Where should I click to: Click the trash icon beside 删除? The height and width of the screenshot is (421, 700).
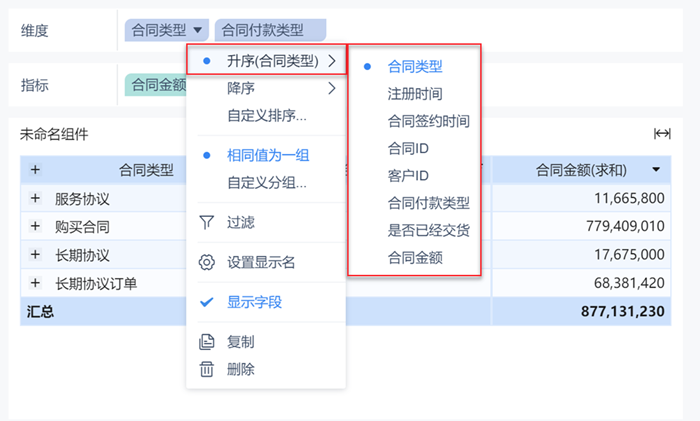207,369
